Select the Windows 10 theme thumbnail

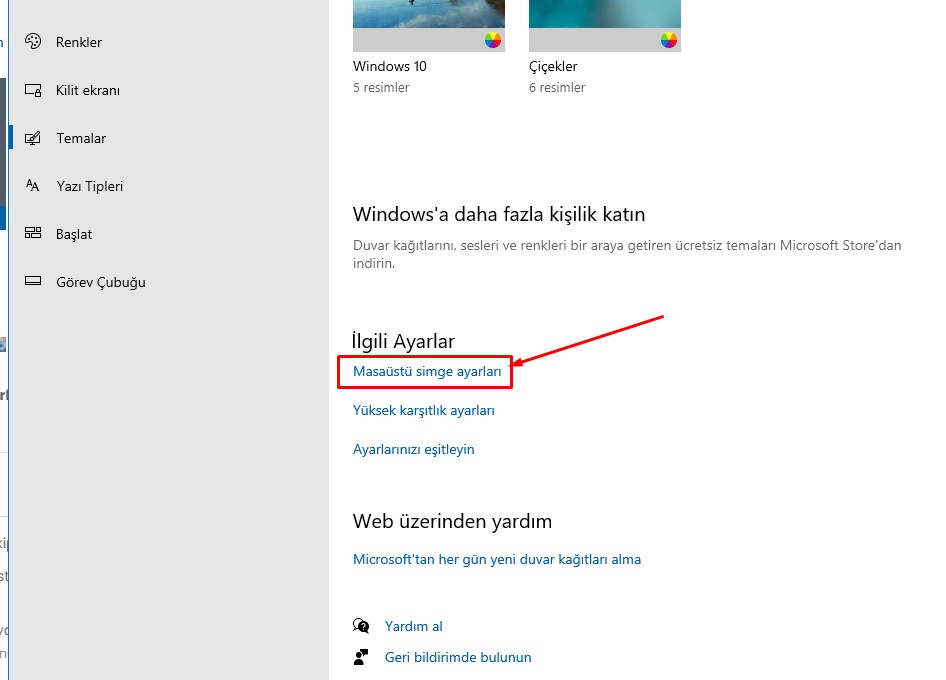[429, 26]
